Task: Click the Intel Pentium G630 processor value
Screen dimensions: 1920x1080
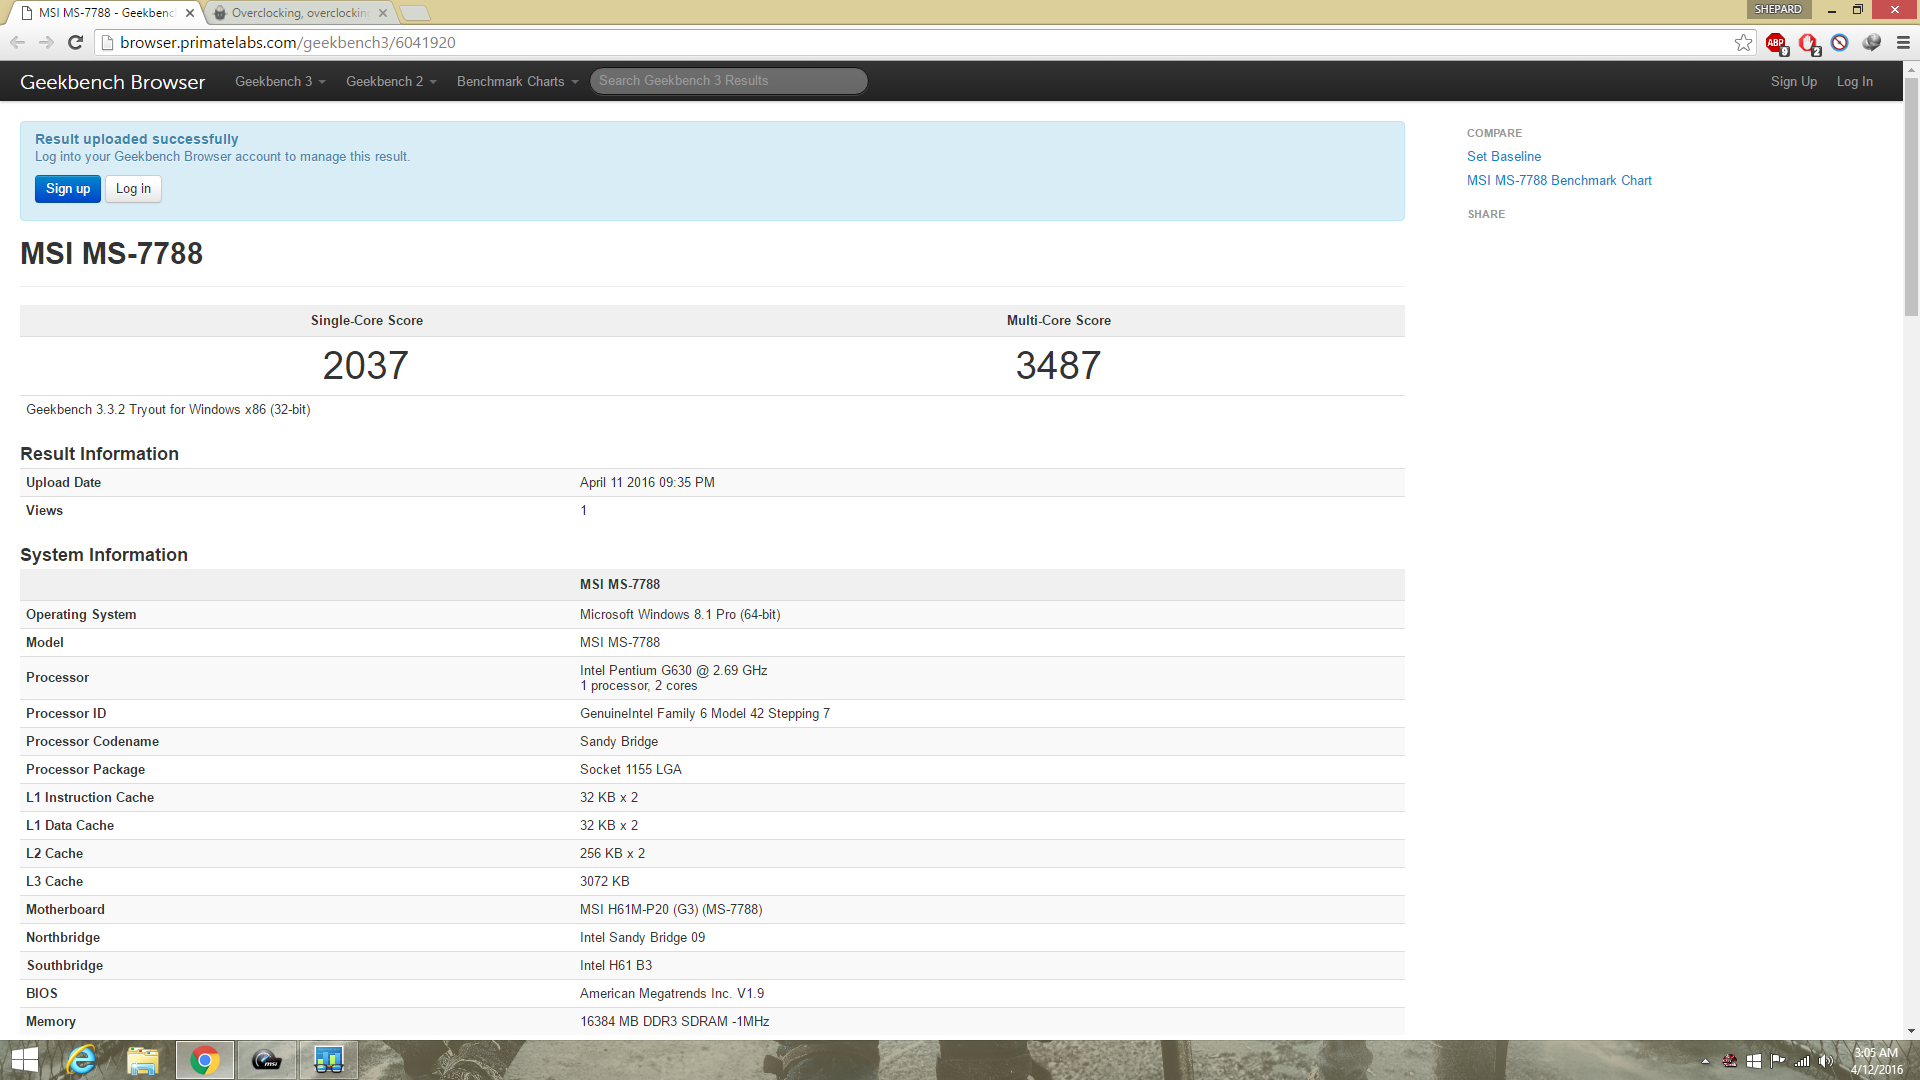Action: pos(673,670)
